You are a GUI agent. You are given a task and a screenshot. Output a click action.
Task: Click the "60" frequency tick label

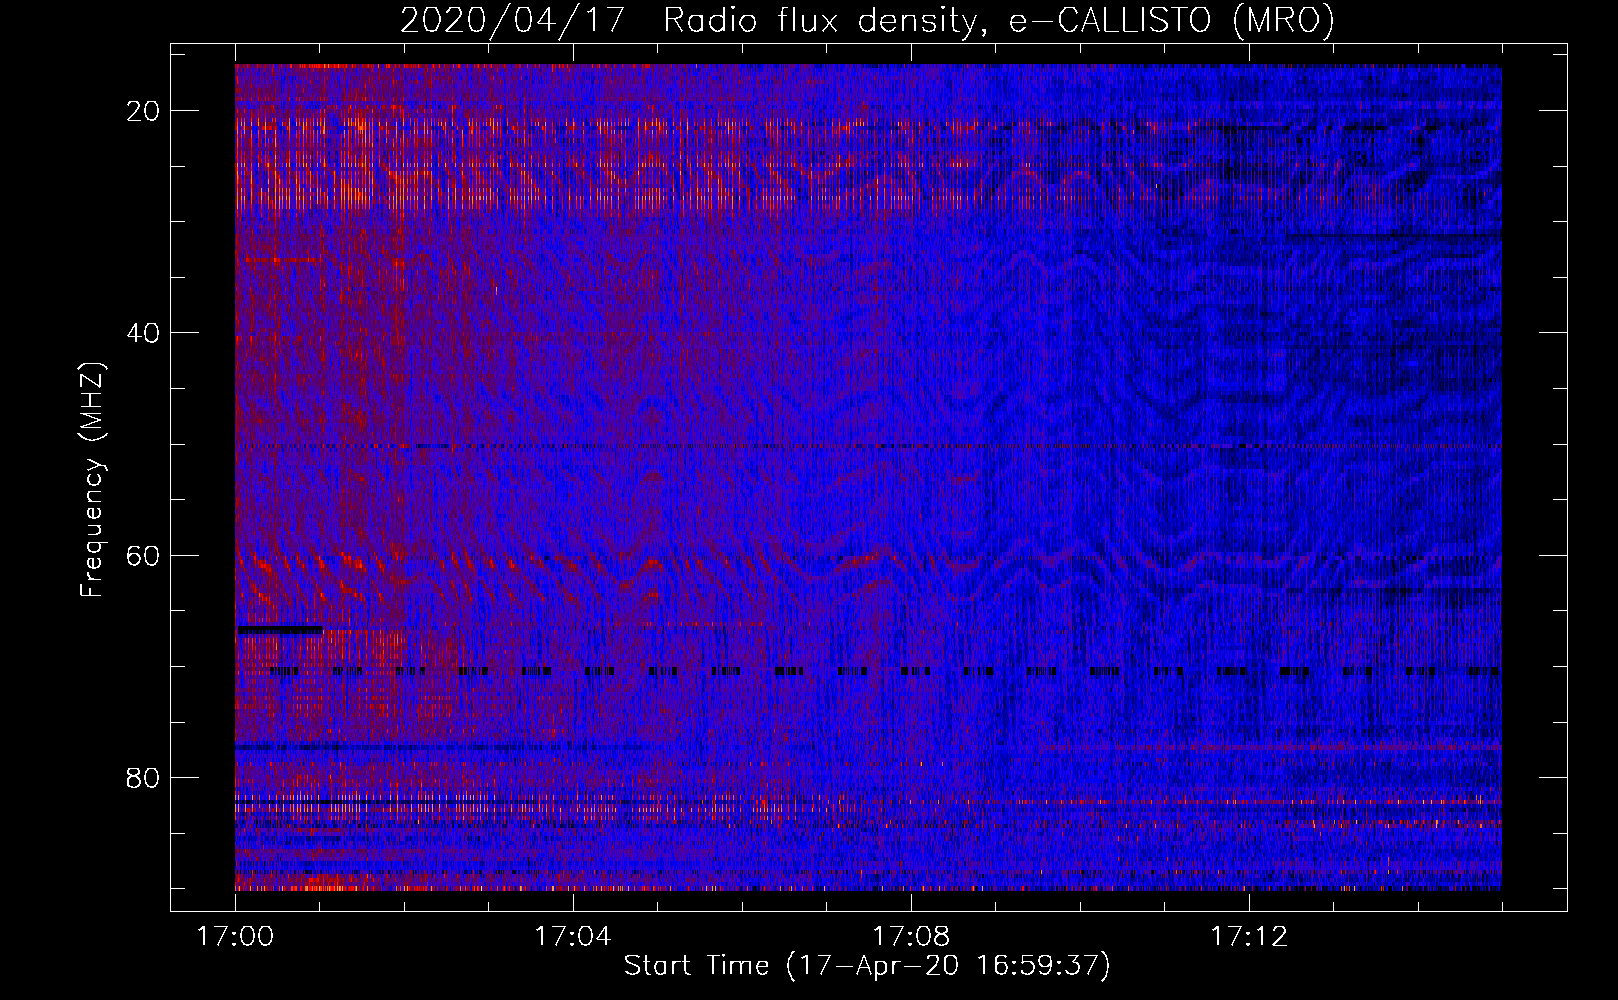(x=143, y=555)
